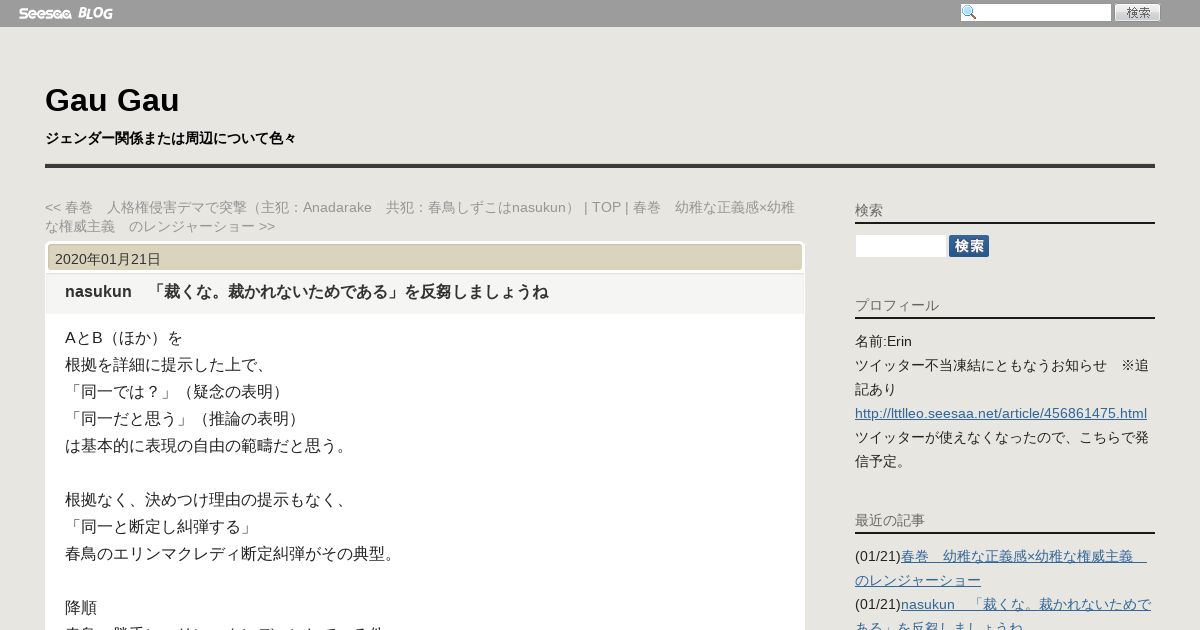The height and width of the screenshot is (630, 1200).
Task: Focus the sidebar 検索 input field
Action: click(900, 246)
